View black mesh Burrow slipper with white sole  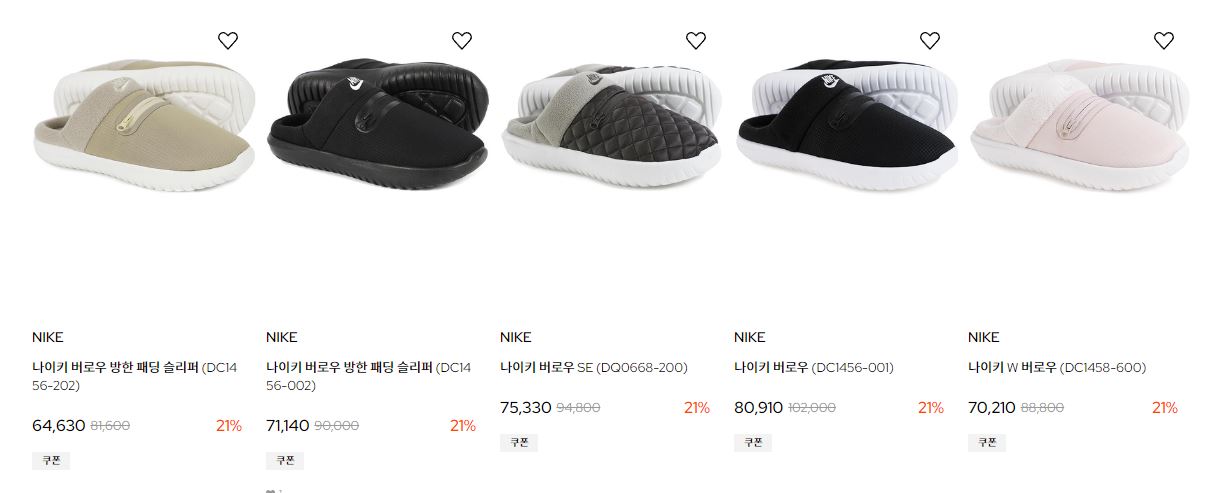pyautogui.click(x=846, y=125)
